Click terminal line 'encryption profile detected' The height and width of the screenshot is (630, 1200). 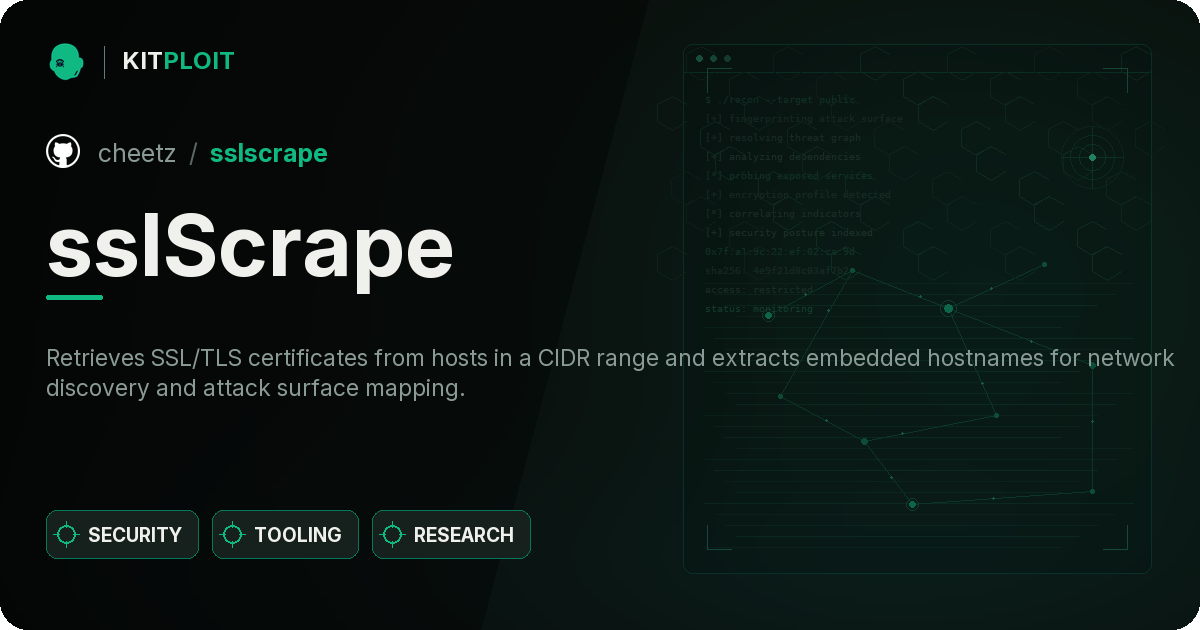pos(797,195)
